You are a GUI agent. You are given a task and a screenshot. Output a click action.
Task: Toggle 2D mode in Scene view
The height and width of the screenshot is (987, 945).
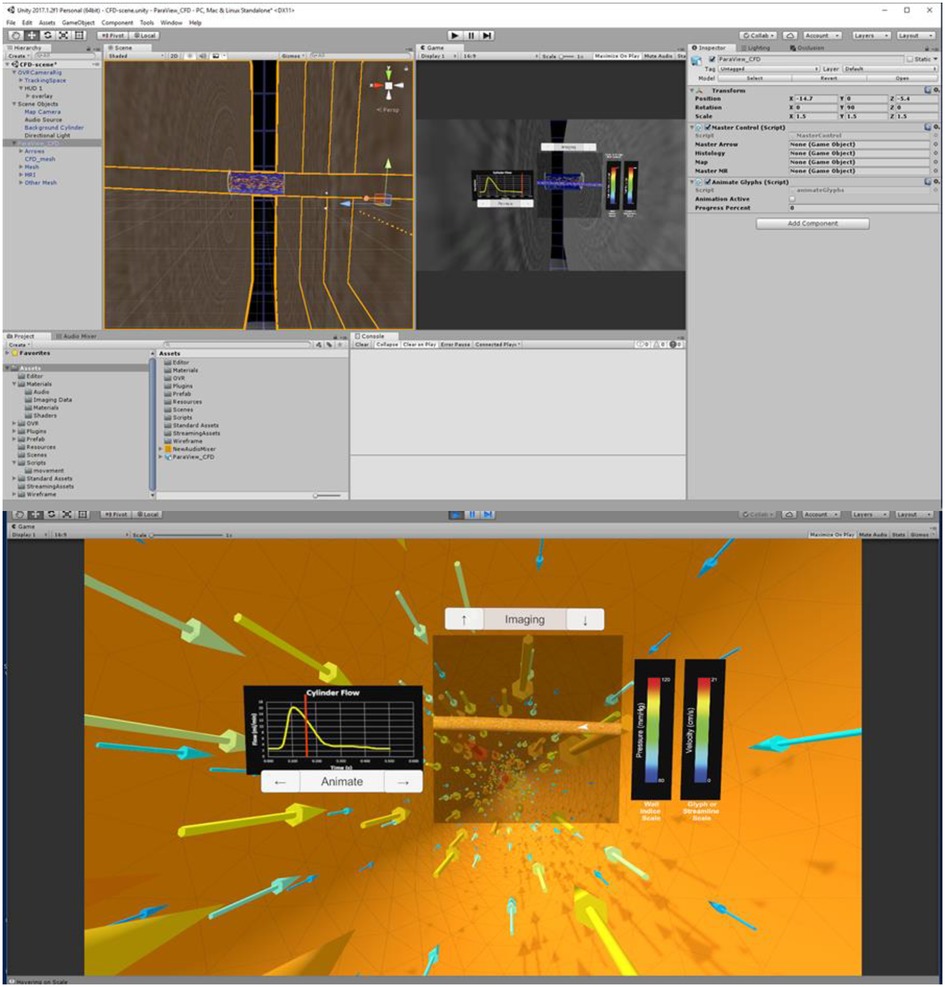click(174, 56)
